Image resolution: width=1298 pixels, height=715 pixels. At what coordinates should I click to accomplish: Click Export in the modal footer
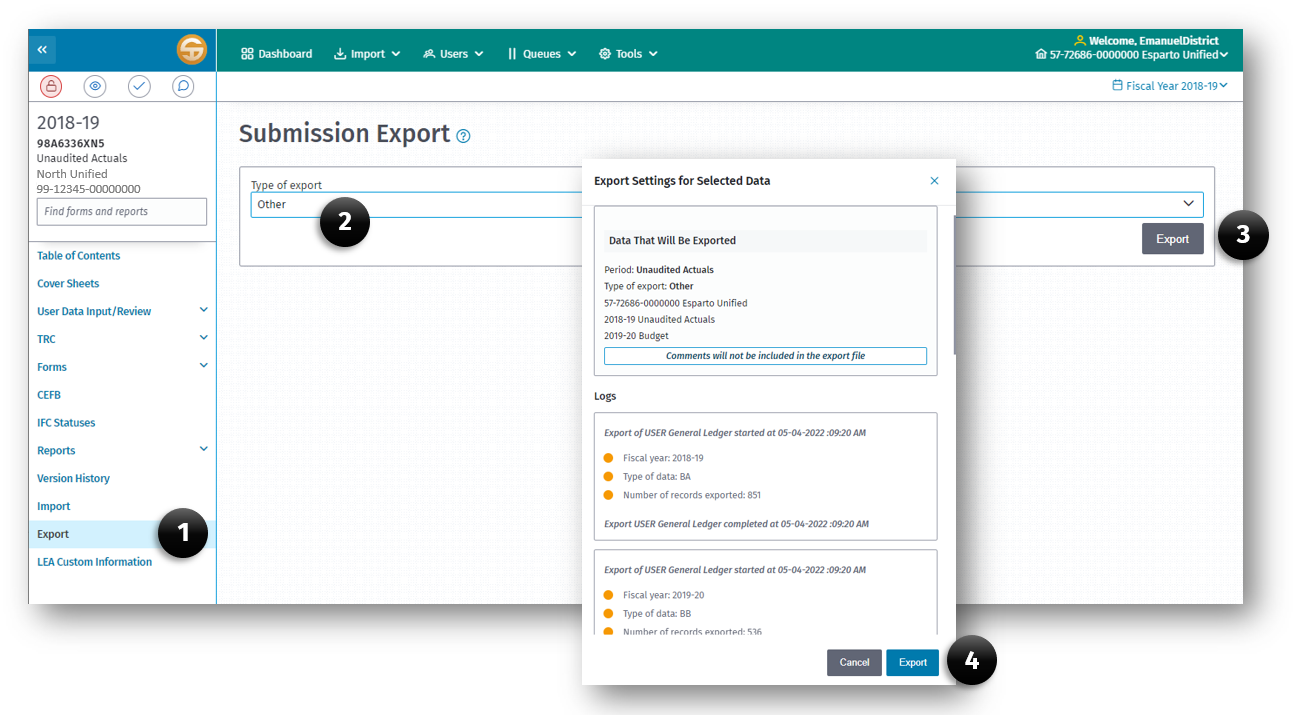[911, 662]
